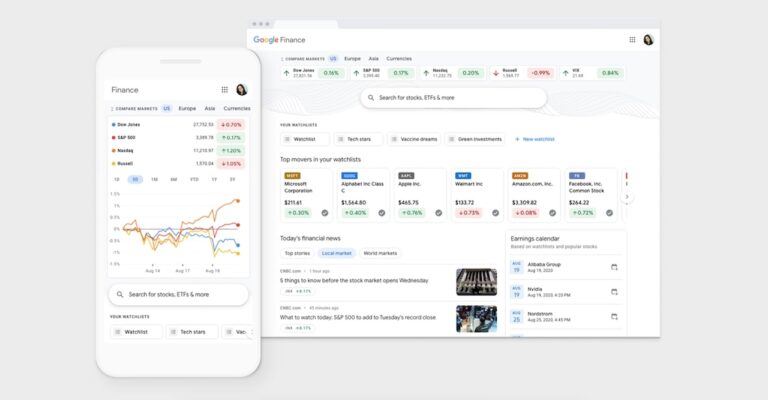The height and width of the screenshot is (400, 768).
Task: Open Green investments watchlist
Action: (475, 140)
